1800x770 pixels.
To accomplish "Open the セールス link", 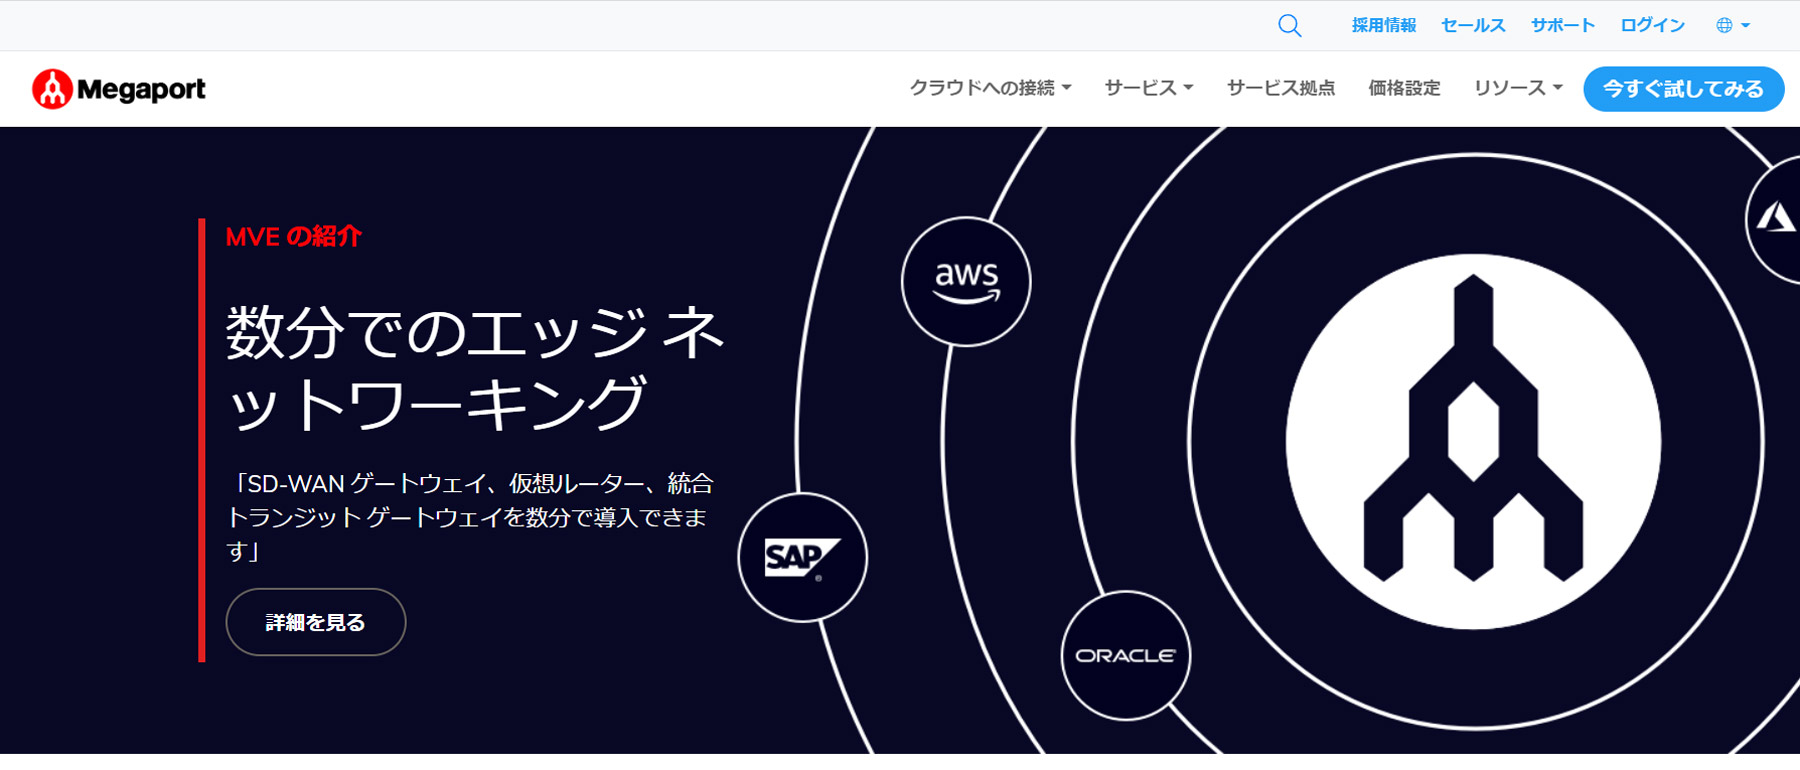I will point(1473,26).
